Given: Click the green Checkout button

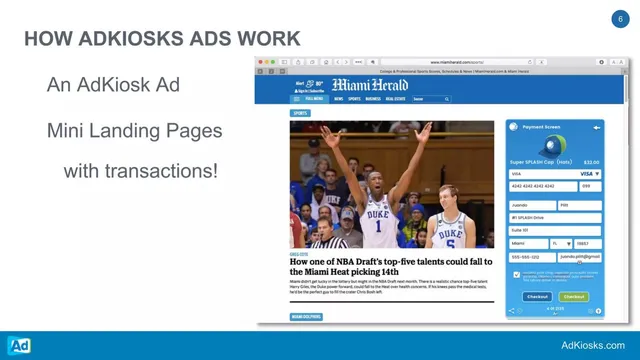Looking at the screenshot, I should (x=573, y=297).
